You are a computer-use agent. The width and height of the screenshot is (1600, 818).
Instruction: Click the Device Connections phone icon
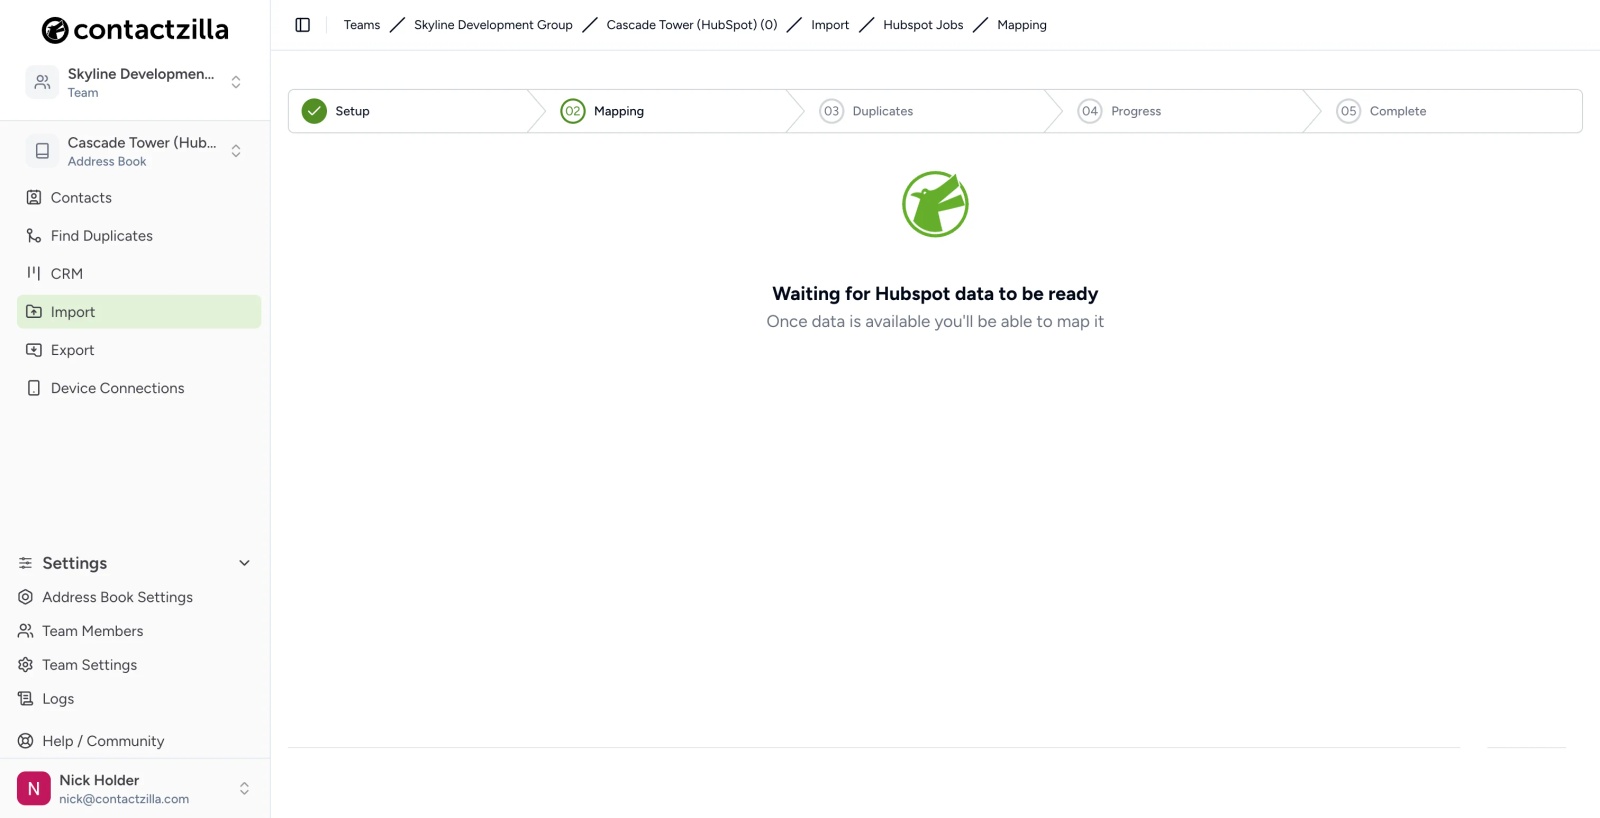(x=34, y=388)
